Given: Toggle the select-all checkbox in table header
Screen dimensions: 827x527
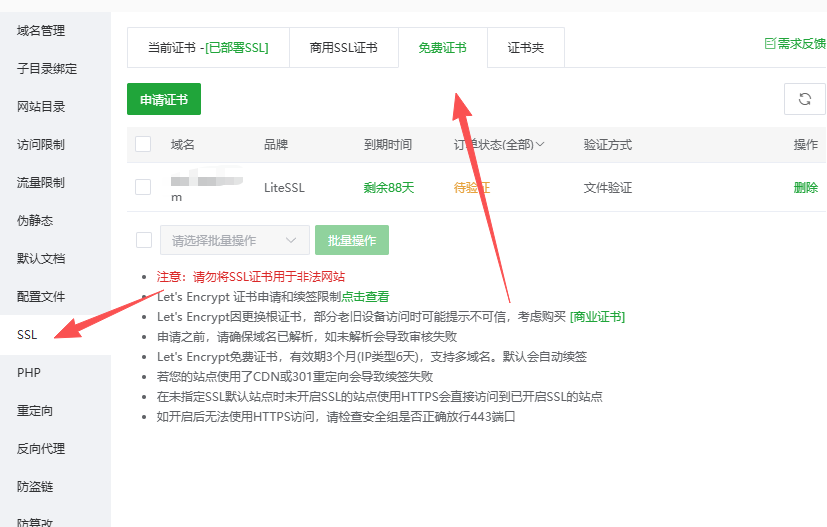Looking at the screenshot, I should click(x=143, y=144).
